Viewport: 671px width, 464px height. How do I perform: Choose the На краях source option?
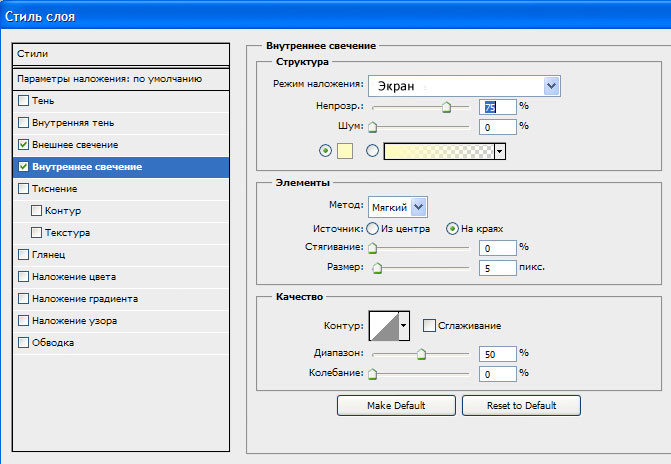click(452, 229)
